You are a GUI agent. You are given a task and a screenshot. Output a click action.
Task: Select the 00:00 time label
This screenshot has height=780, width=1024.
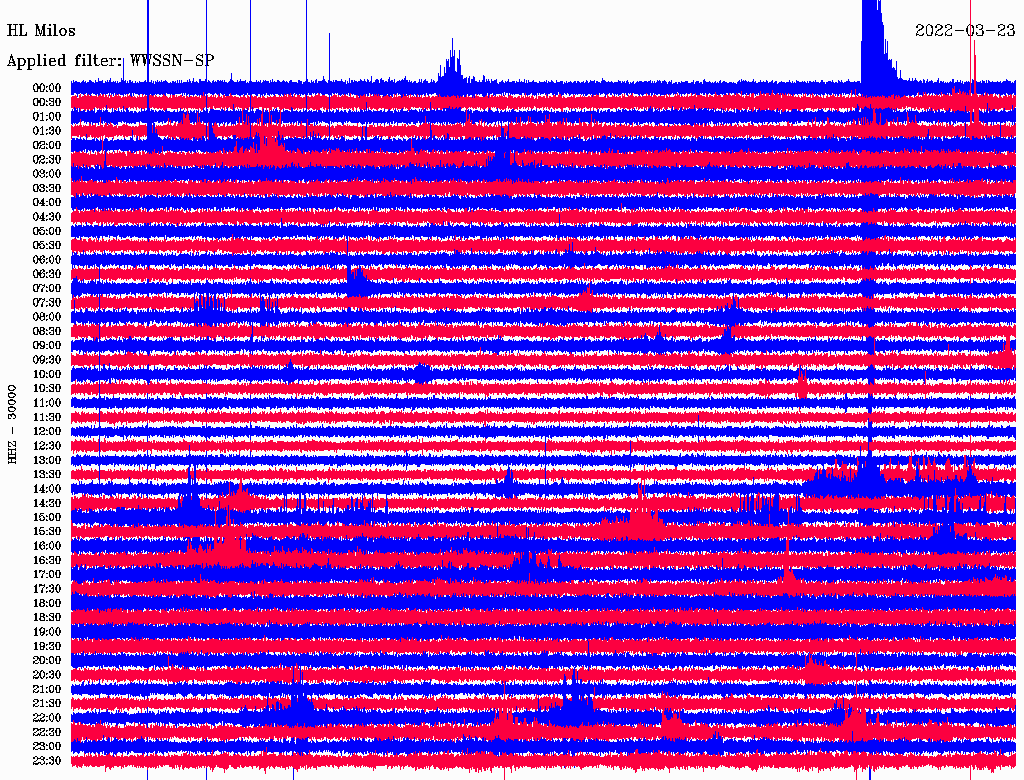click(47, 88)
